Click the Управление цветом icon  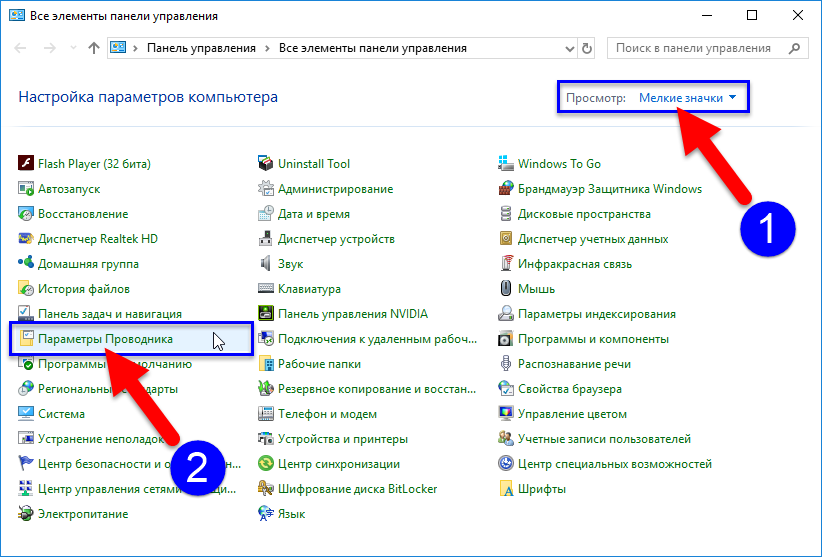click(x=506, y=414)
